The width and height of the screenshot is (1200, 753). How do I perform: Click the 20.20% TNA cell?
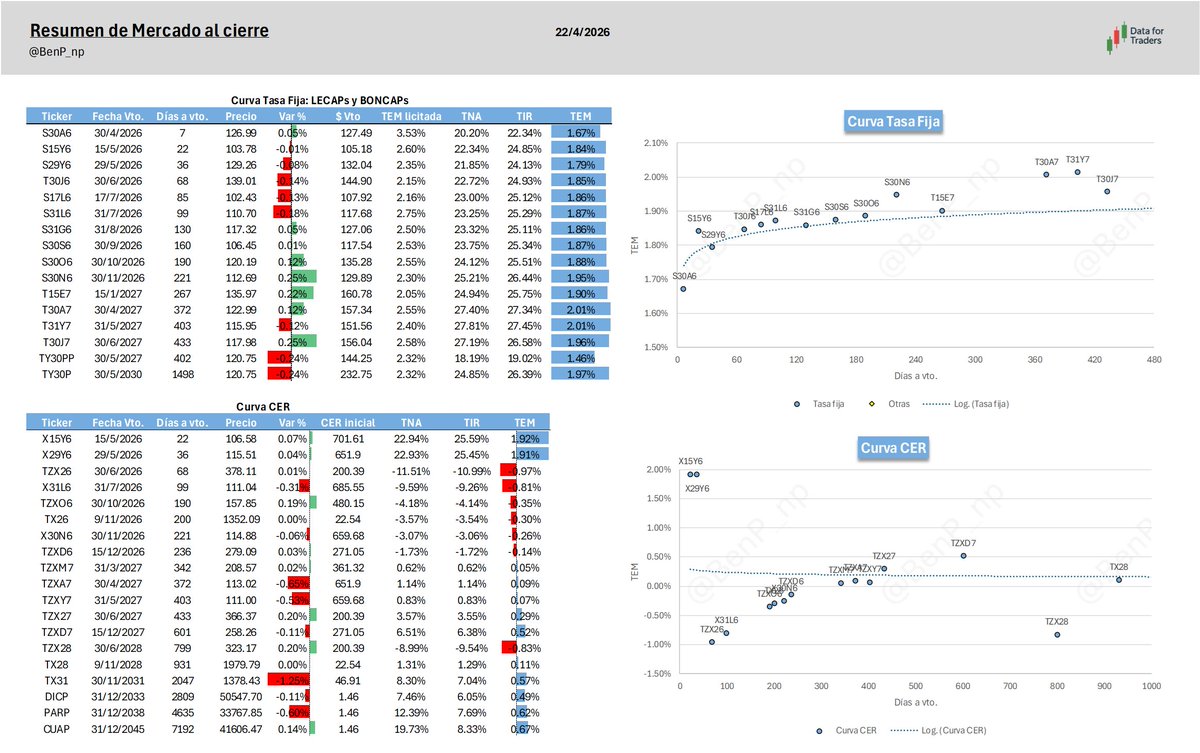coord(470,132)
